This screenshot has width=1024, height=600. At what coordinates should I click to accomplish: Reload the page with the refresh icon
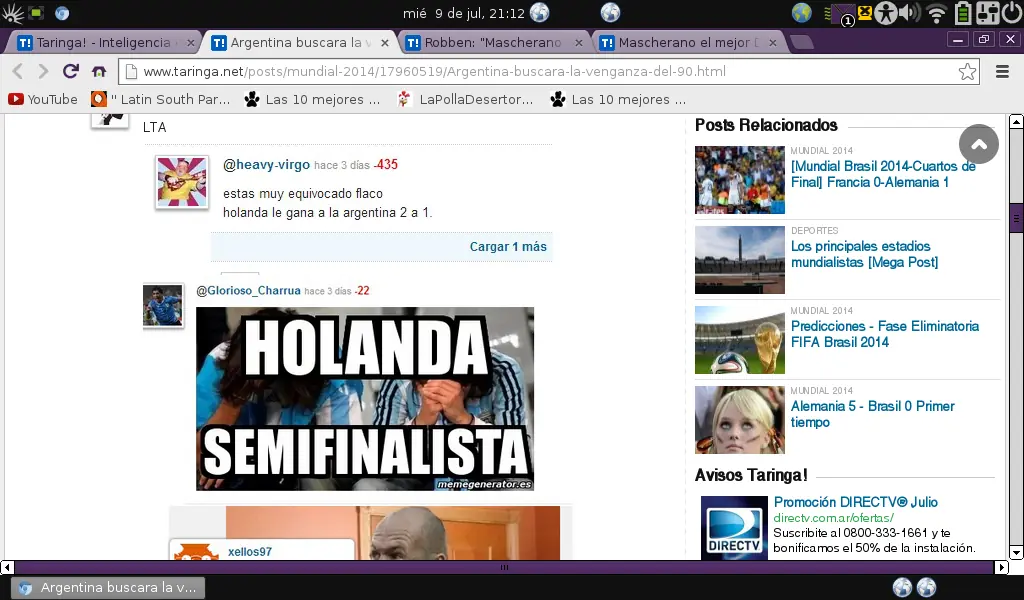71,71
